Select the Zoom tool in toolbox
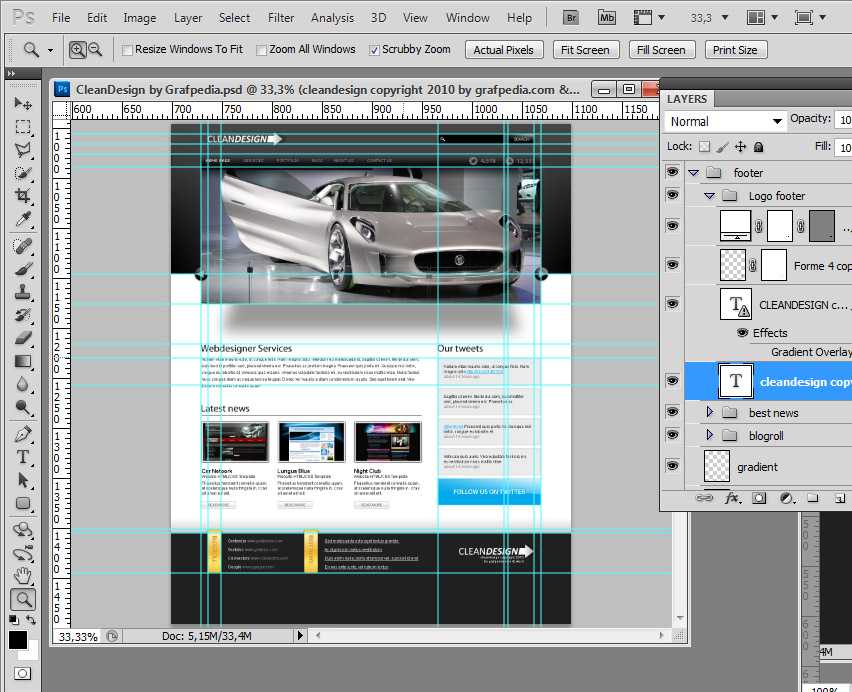This screenshot has height=692, width=852. point(23,600)
